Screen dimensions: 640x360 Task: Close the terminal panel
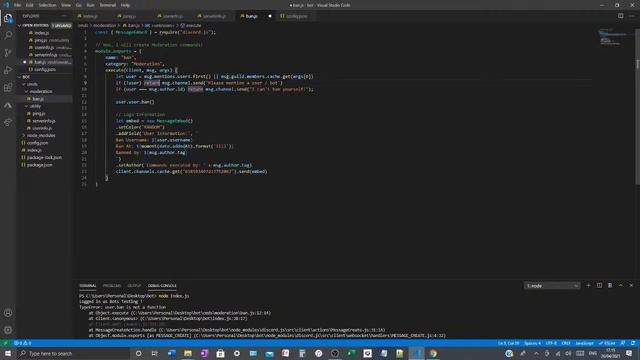(631, 286)
